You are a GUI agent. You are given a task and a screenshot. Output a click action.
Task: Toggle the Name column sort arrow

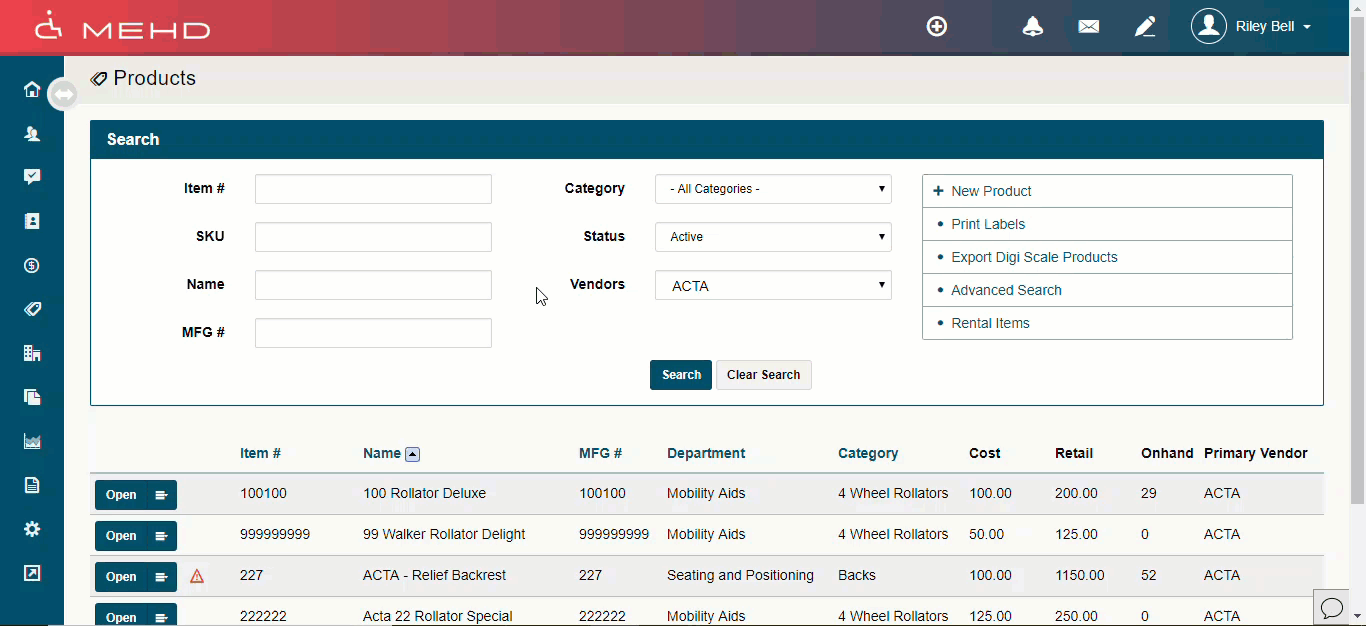coord(412,454)
